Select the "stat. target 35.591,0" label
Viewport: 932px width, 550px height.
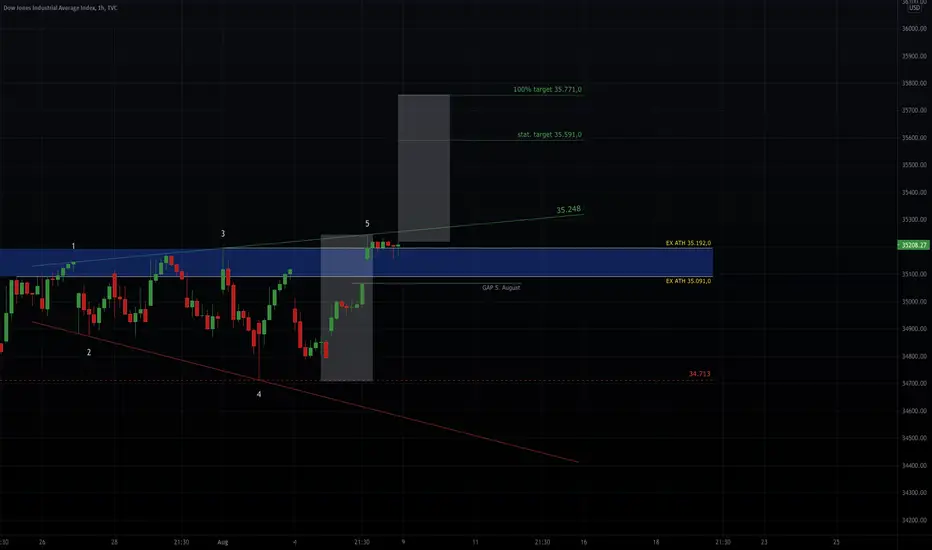tap(549, 134)
